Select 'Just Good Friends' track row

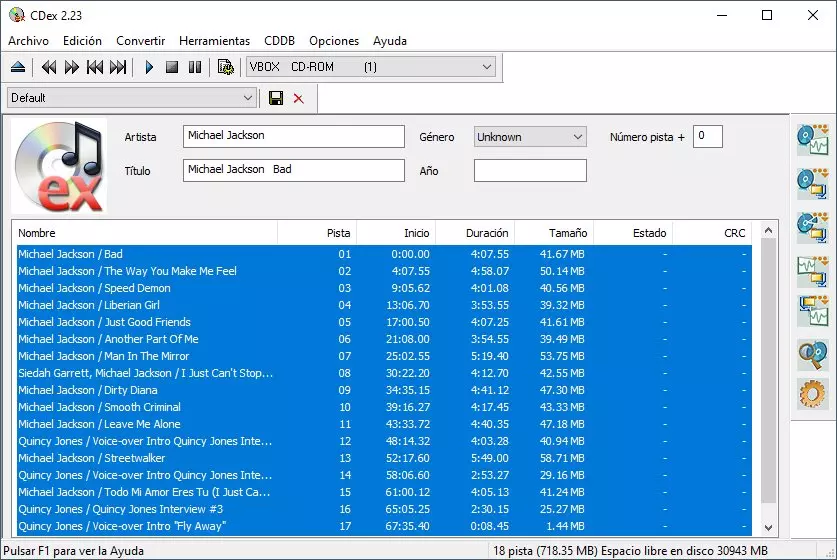click(384, 322)
